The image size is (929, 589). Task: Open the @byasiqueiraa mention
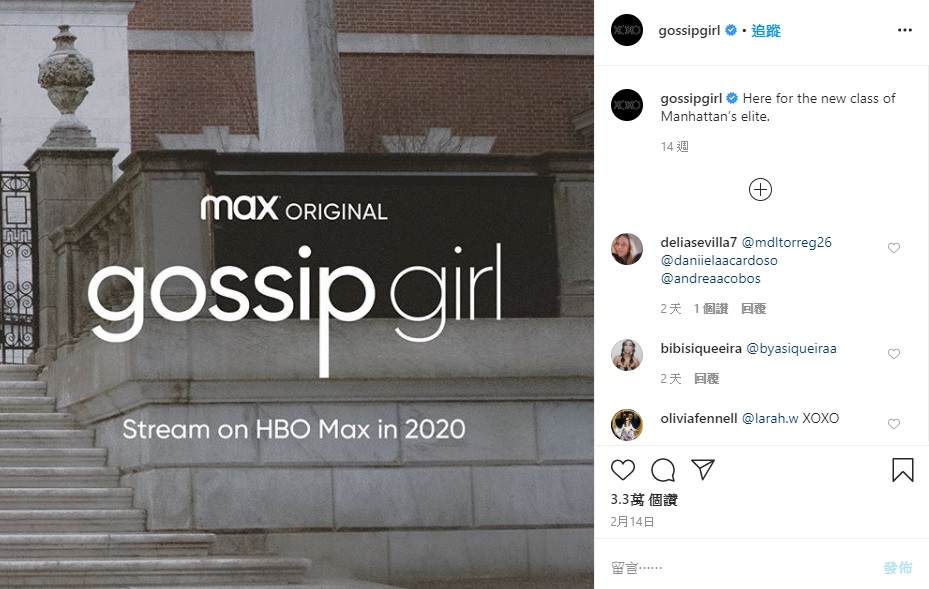click(x=792, y=348)
